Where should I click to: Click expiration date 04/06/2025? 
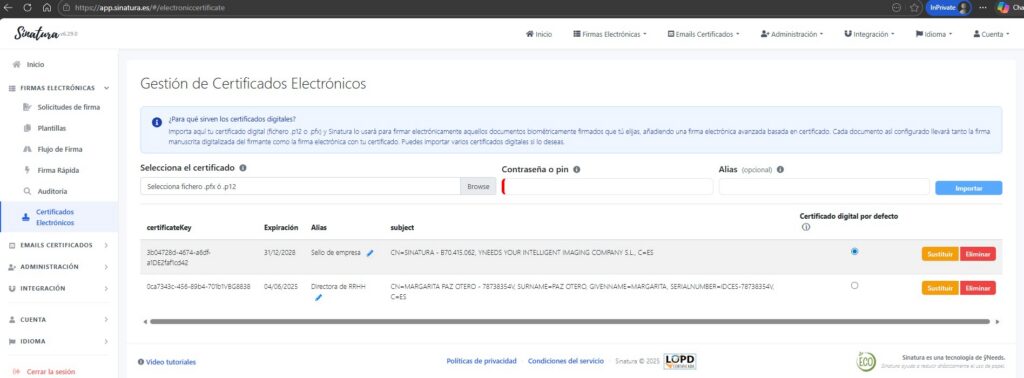[281, 286]
